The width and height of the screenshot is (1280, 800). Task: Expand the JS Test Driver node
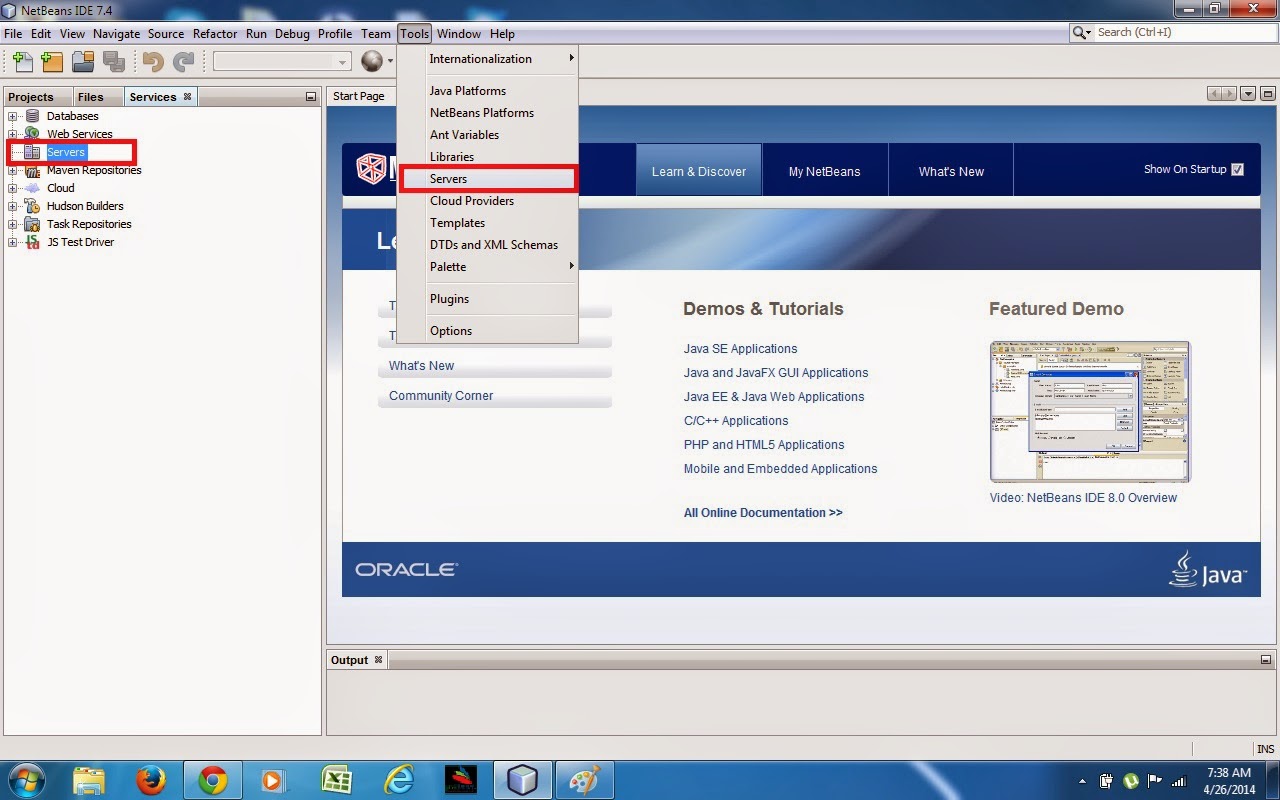[x=12, y=242]
